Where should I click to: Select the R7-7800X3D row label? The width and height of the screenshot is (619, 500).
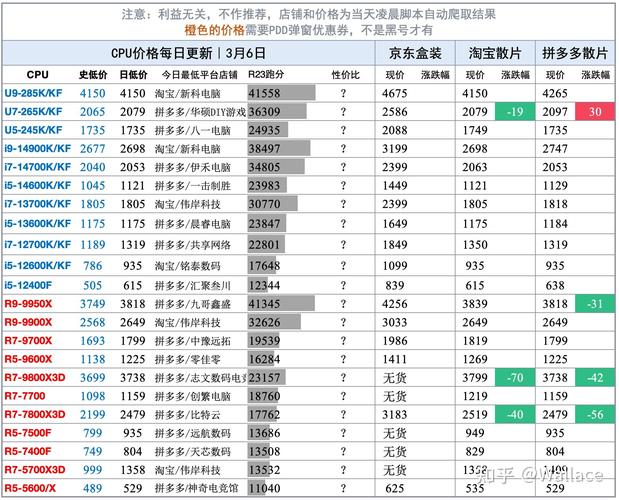point(34,415)
